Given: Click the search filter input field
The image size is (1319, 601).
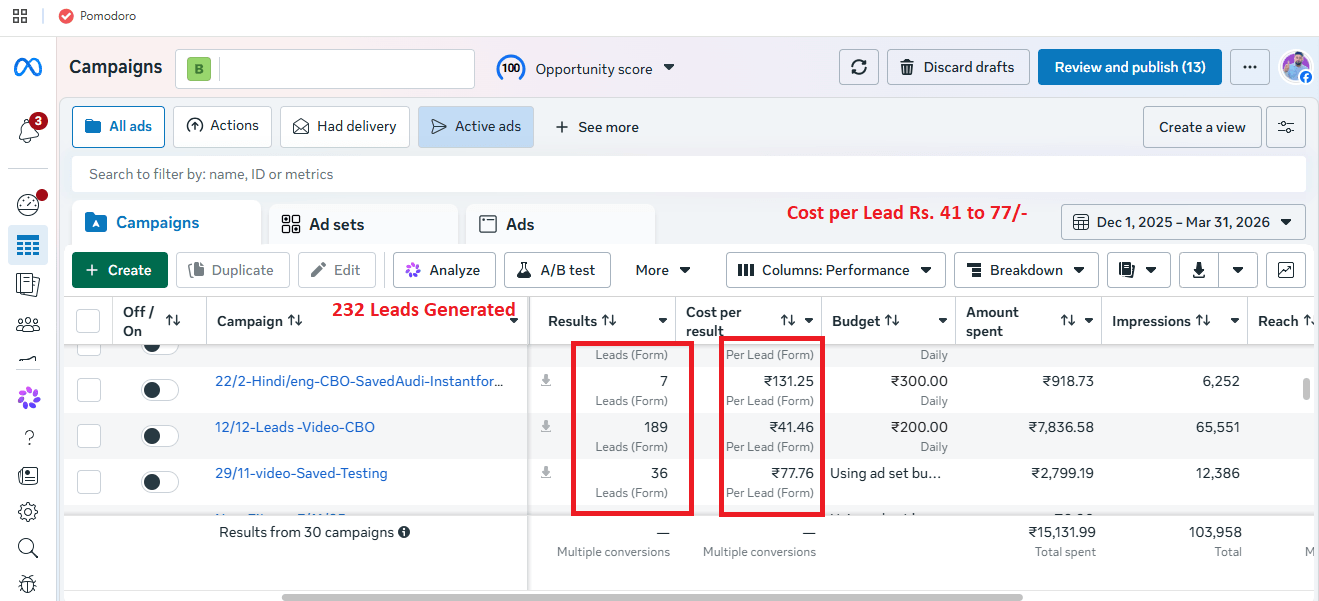Looking at the screenshot, I should (689, 174).
